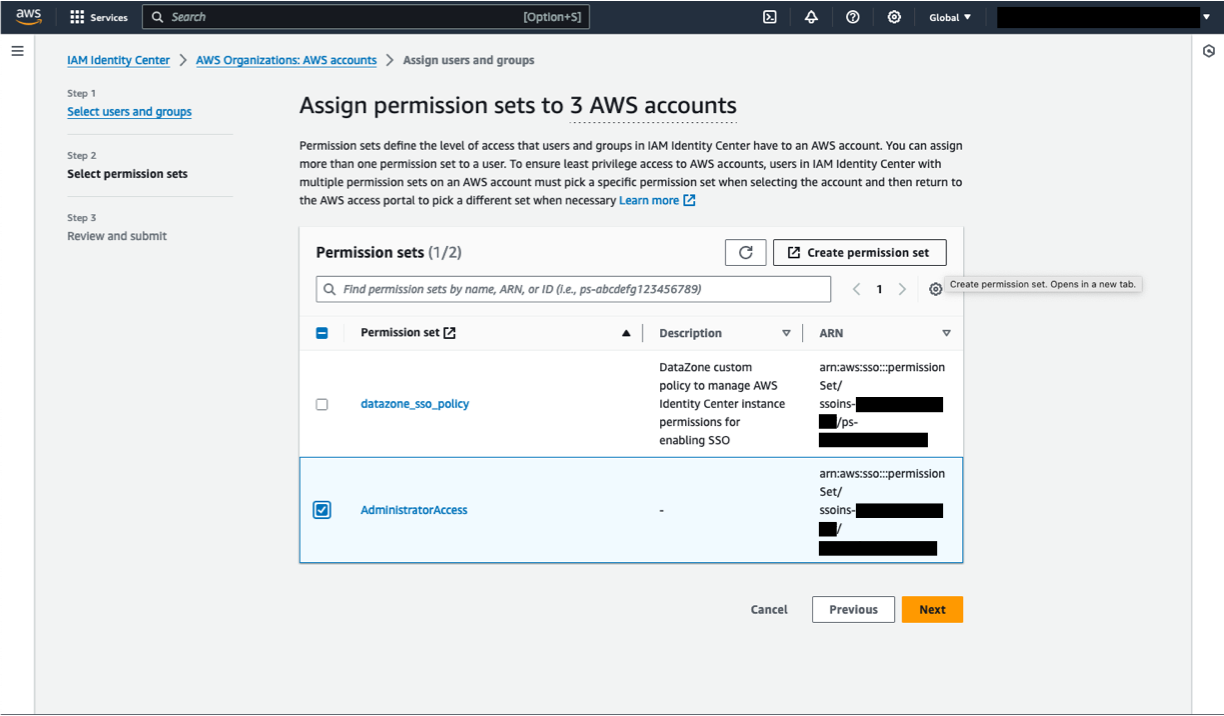Toggle the hamburger side navigation menu
Viewport: 1224px width, 716px height.
pyautogui.click(x=17, y=50)
